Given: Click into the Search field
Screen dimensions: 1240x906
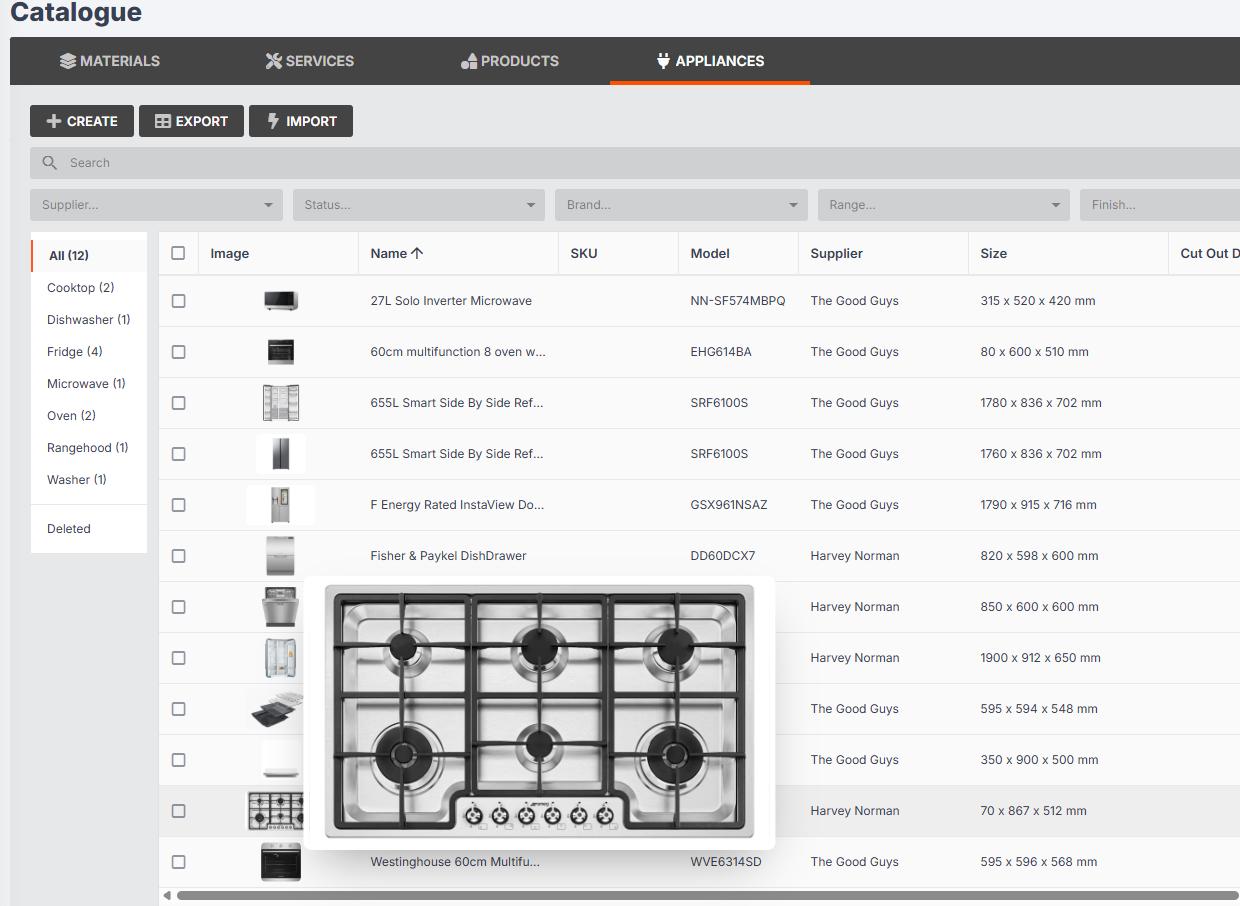Looking at the screenshot, I should 600,163.
